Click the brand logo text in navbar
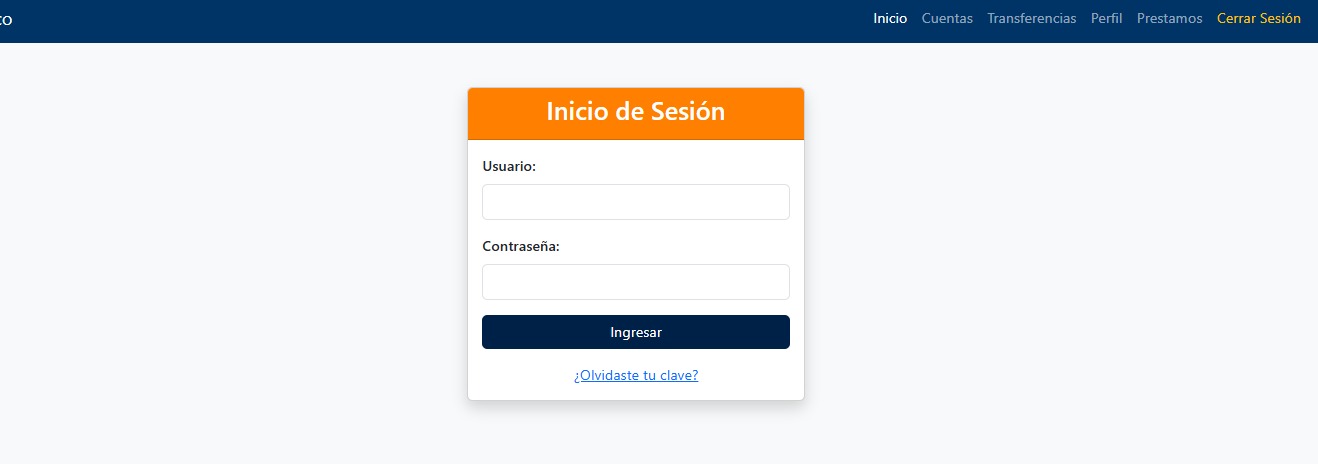Image resolution: width=1318 pixels, height=464 pixels. [6, 19]
